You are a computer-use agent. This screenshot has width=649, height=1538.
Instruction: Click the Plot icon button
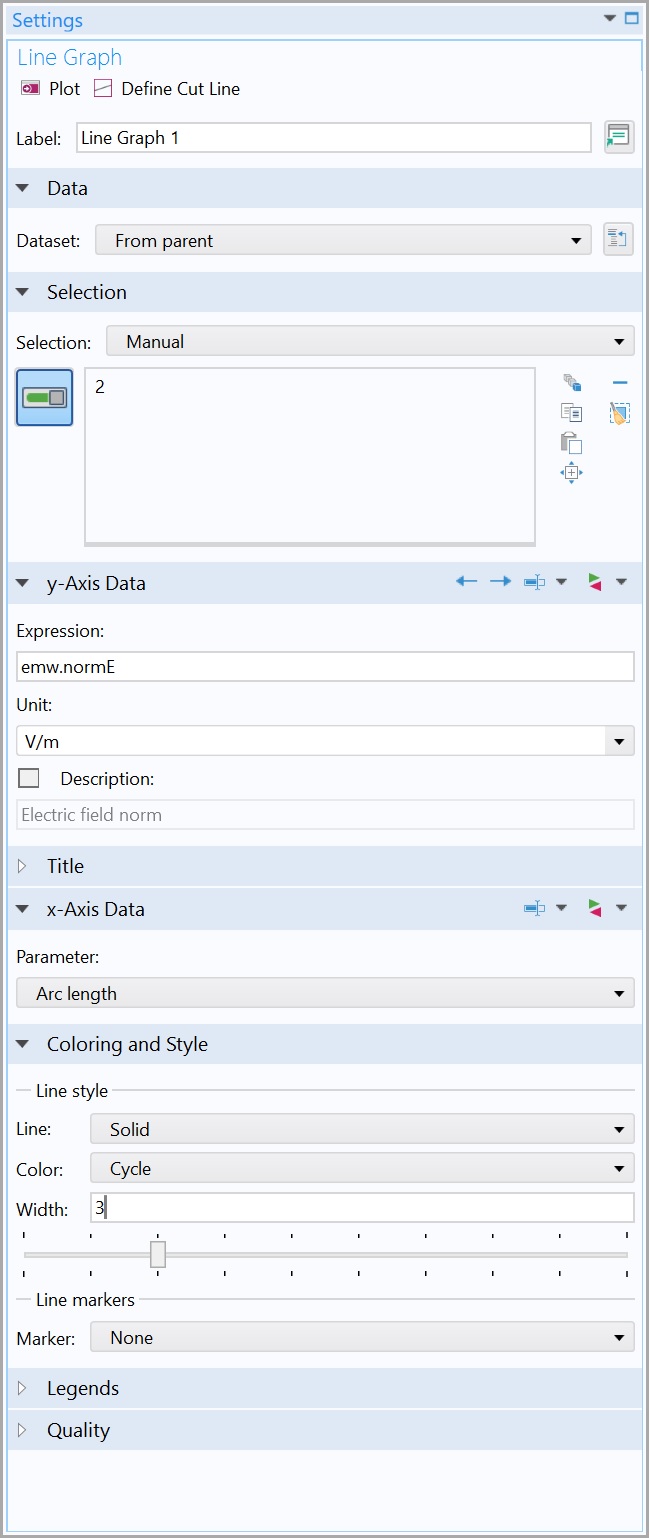coord(30,89)
